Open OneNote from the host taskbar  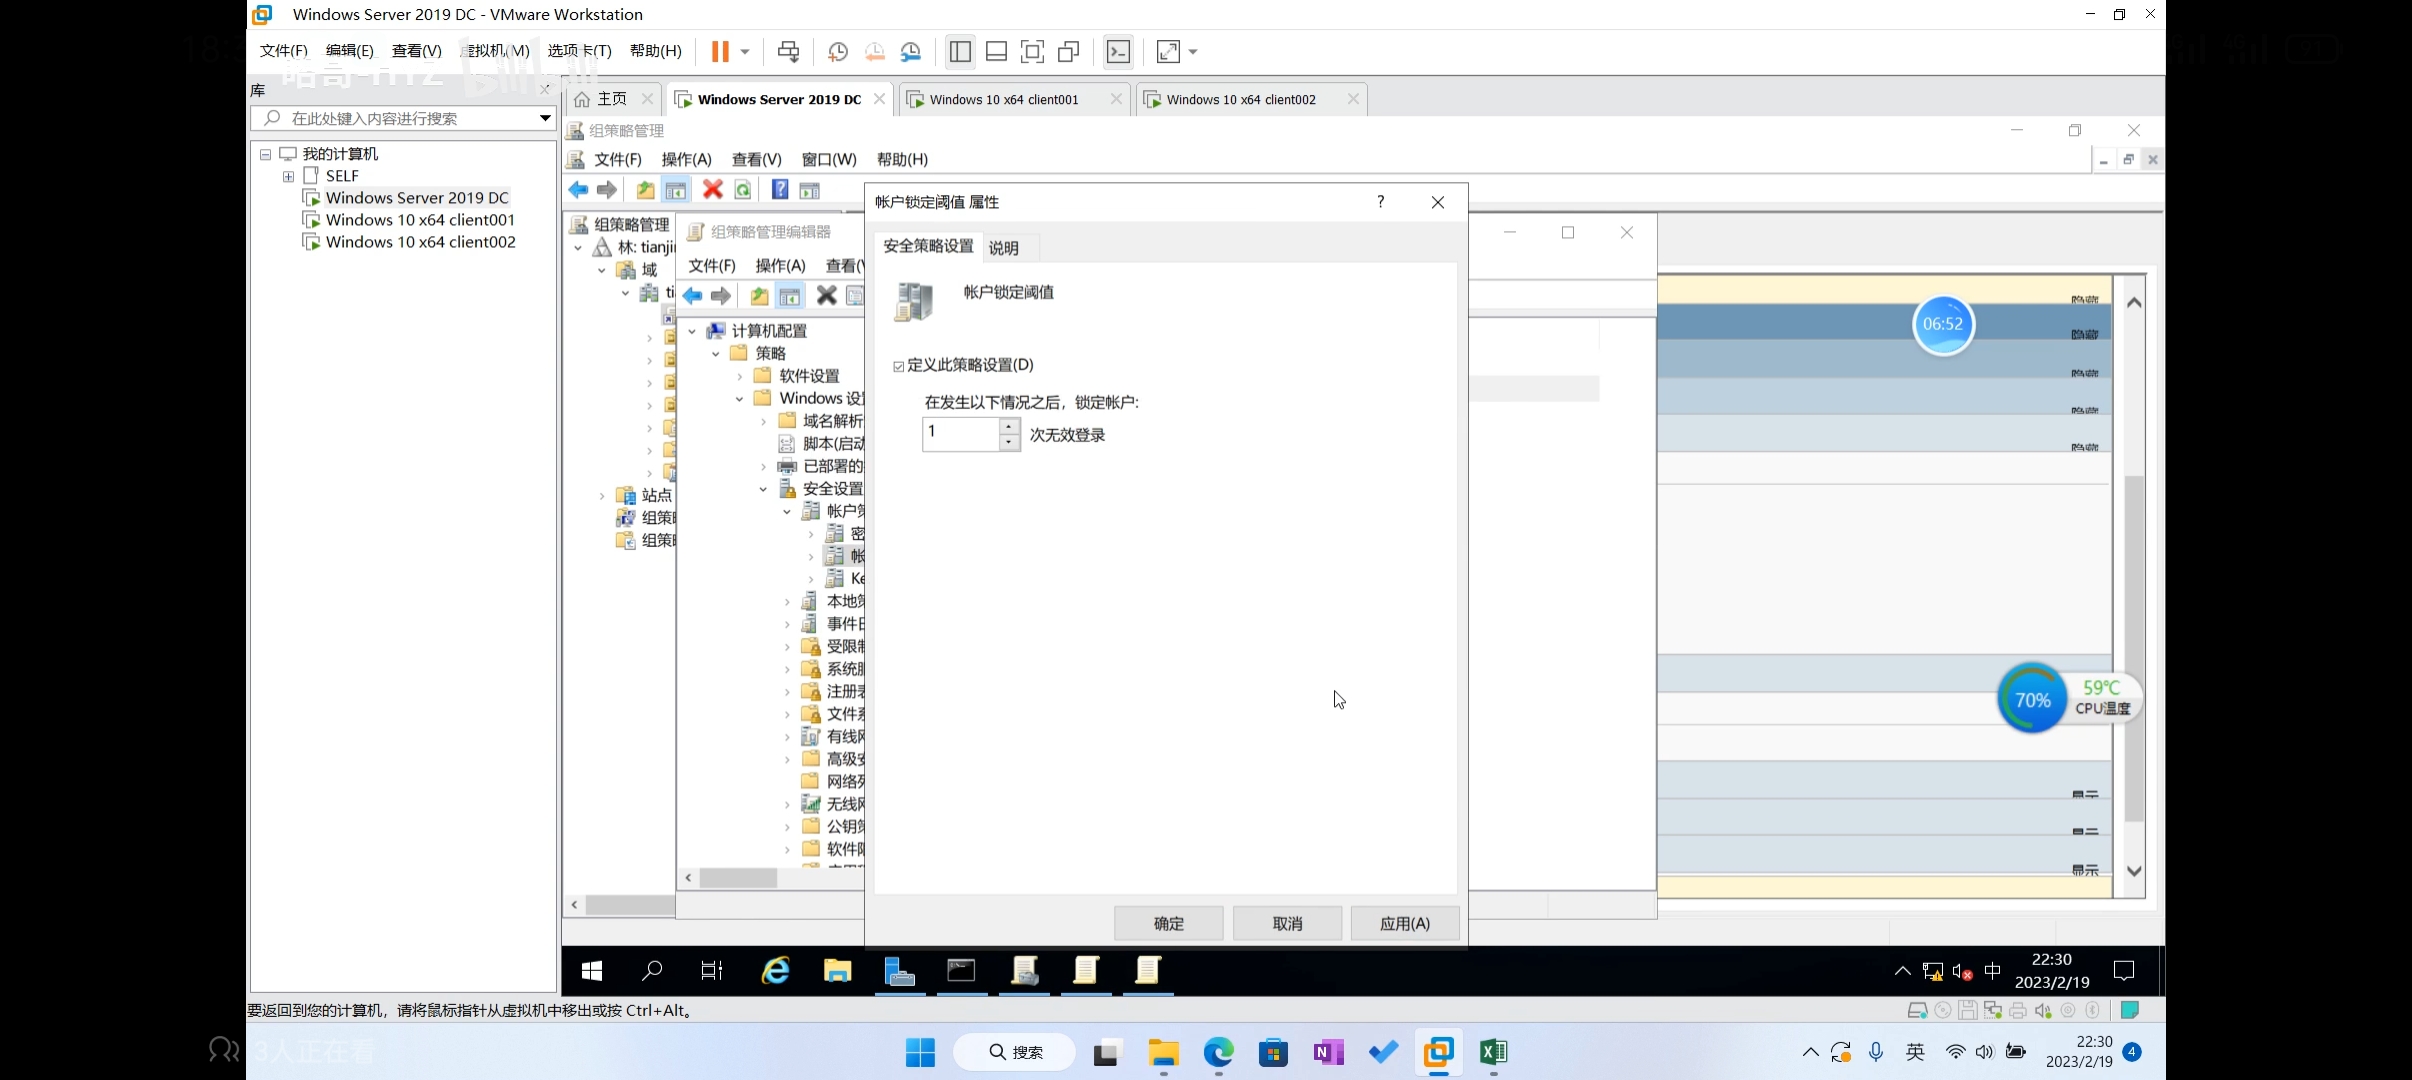pos(1328,1052)
